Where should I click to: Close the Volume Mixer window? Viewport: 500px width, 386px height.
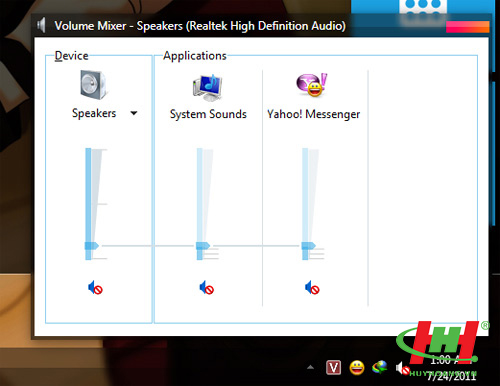point(468,27)
